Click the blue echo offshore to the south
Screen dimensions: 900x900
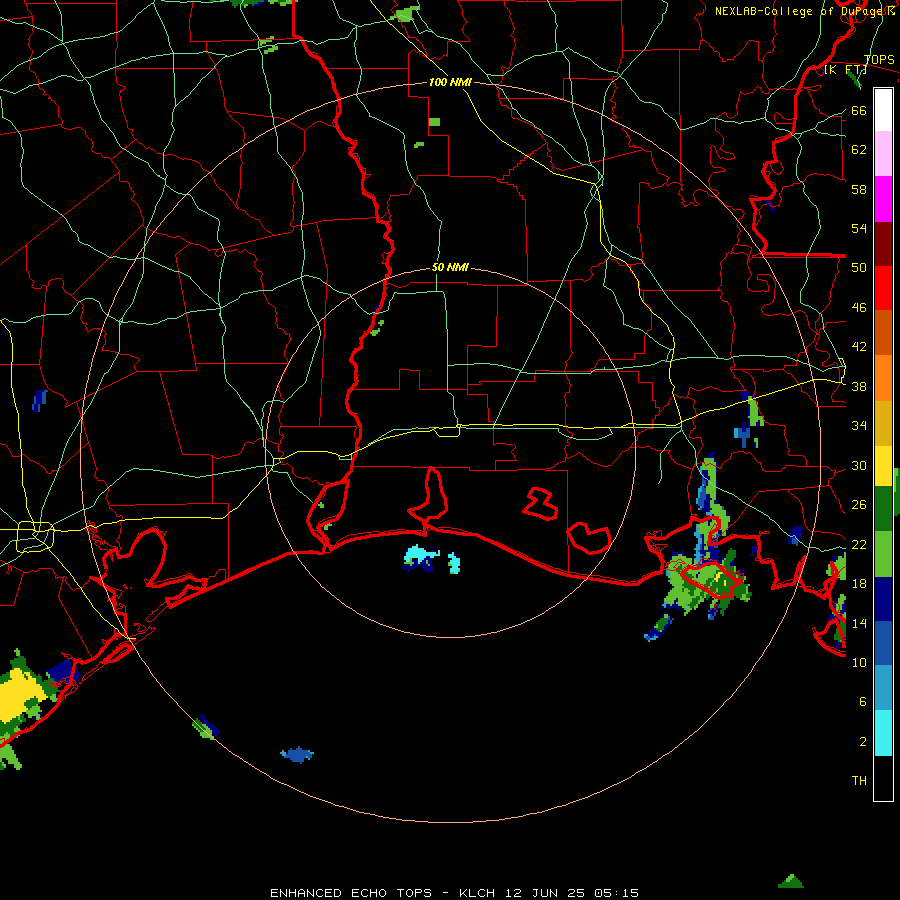297,754
